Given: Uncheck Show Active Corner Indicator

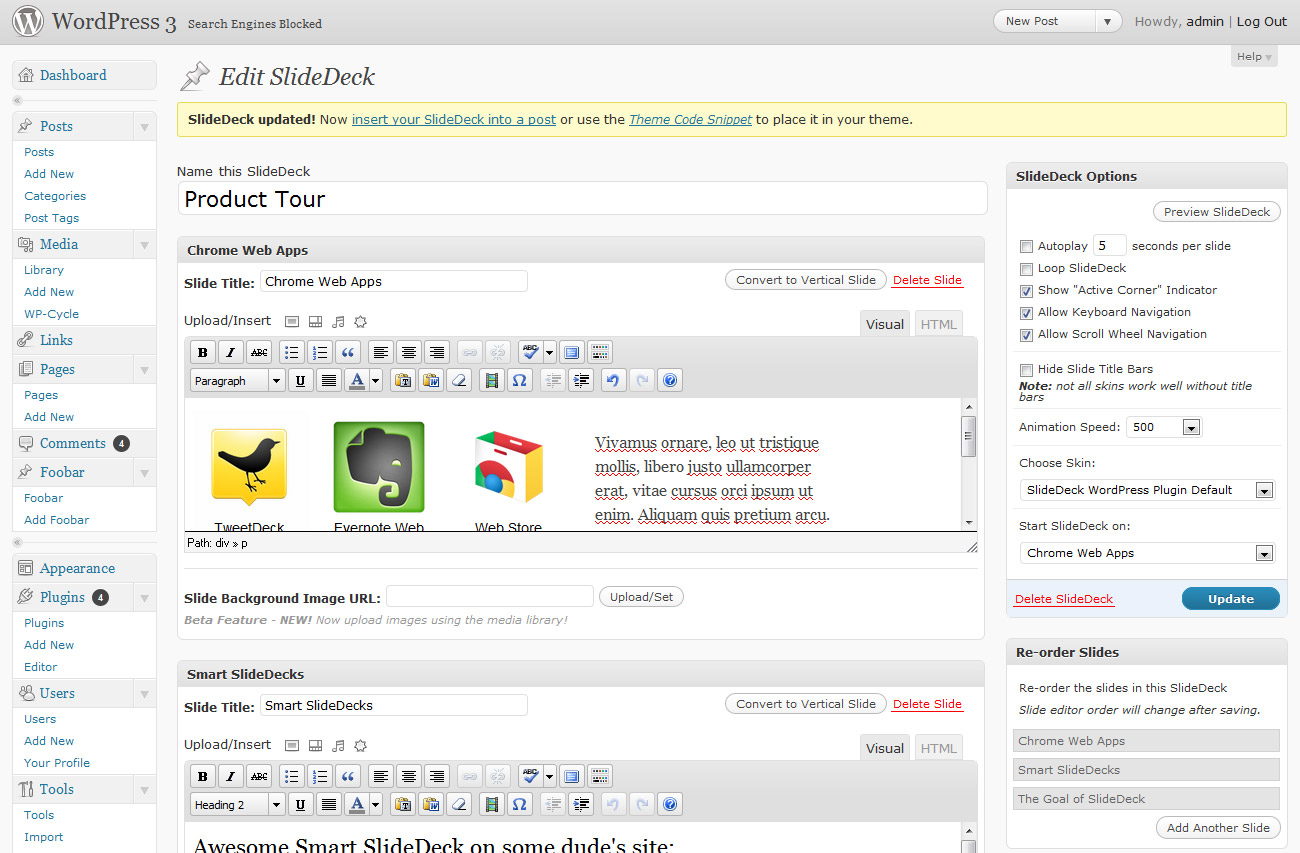Looking at the screenshot, I should tap(1026, 290).
